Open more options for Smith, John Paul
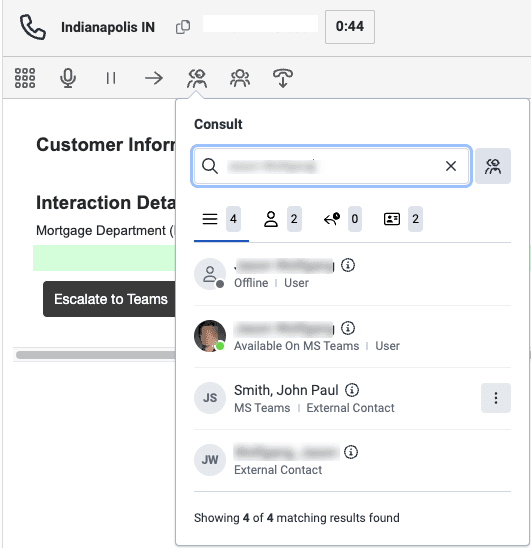 coord(496,398)
